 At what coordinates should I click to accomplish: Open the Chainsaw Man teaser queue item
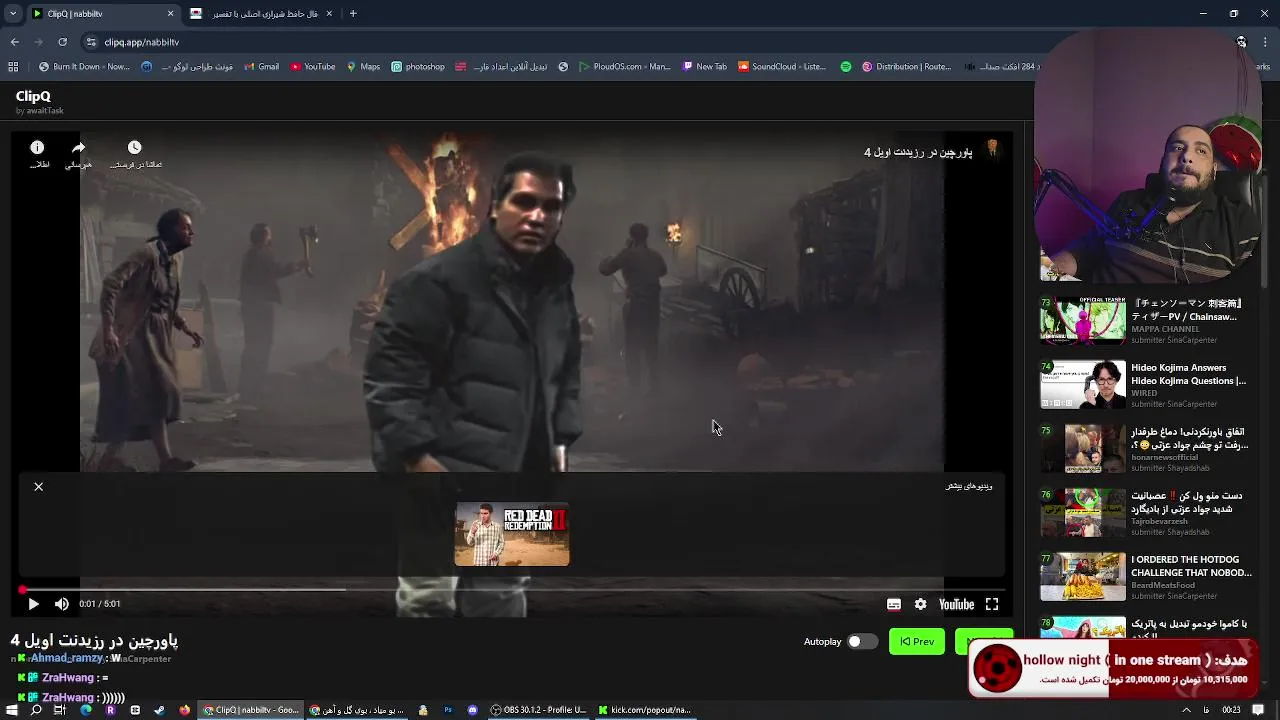pos(1144,320)
